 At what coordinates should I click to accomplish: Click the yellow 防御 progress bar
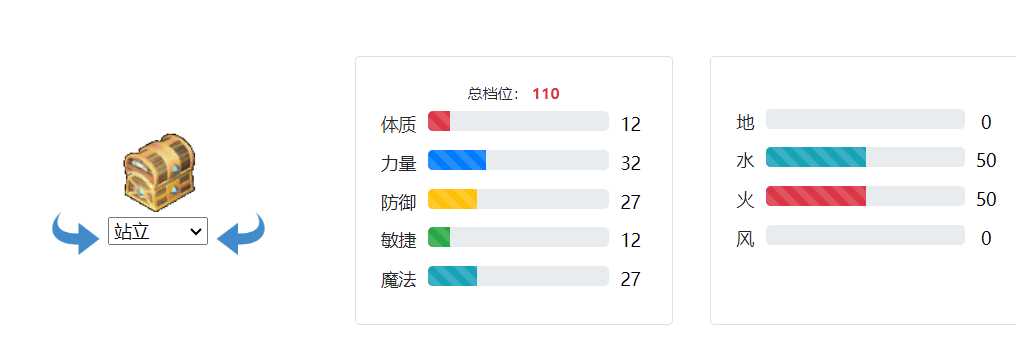click(518, 199)
